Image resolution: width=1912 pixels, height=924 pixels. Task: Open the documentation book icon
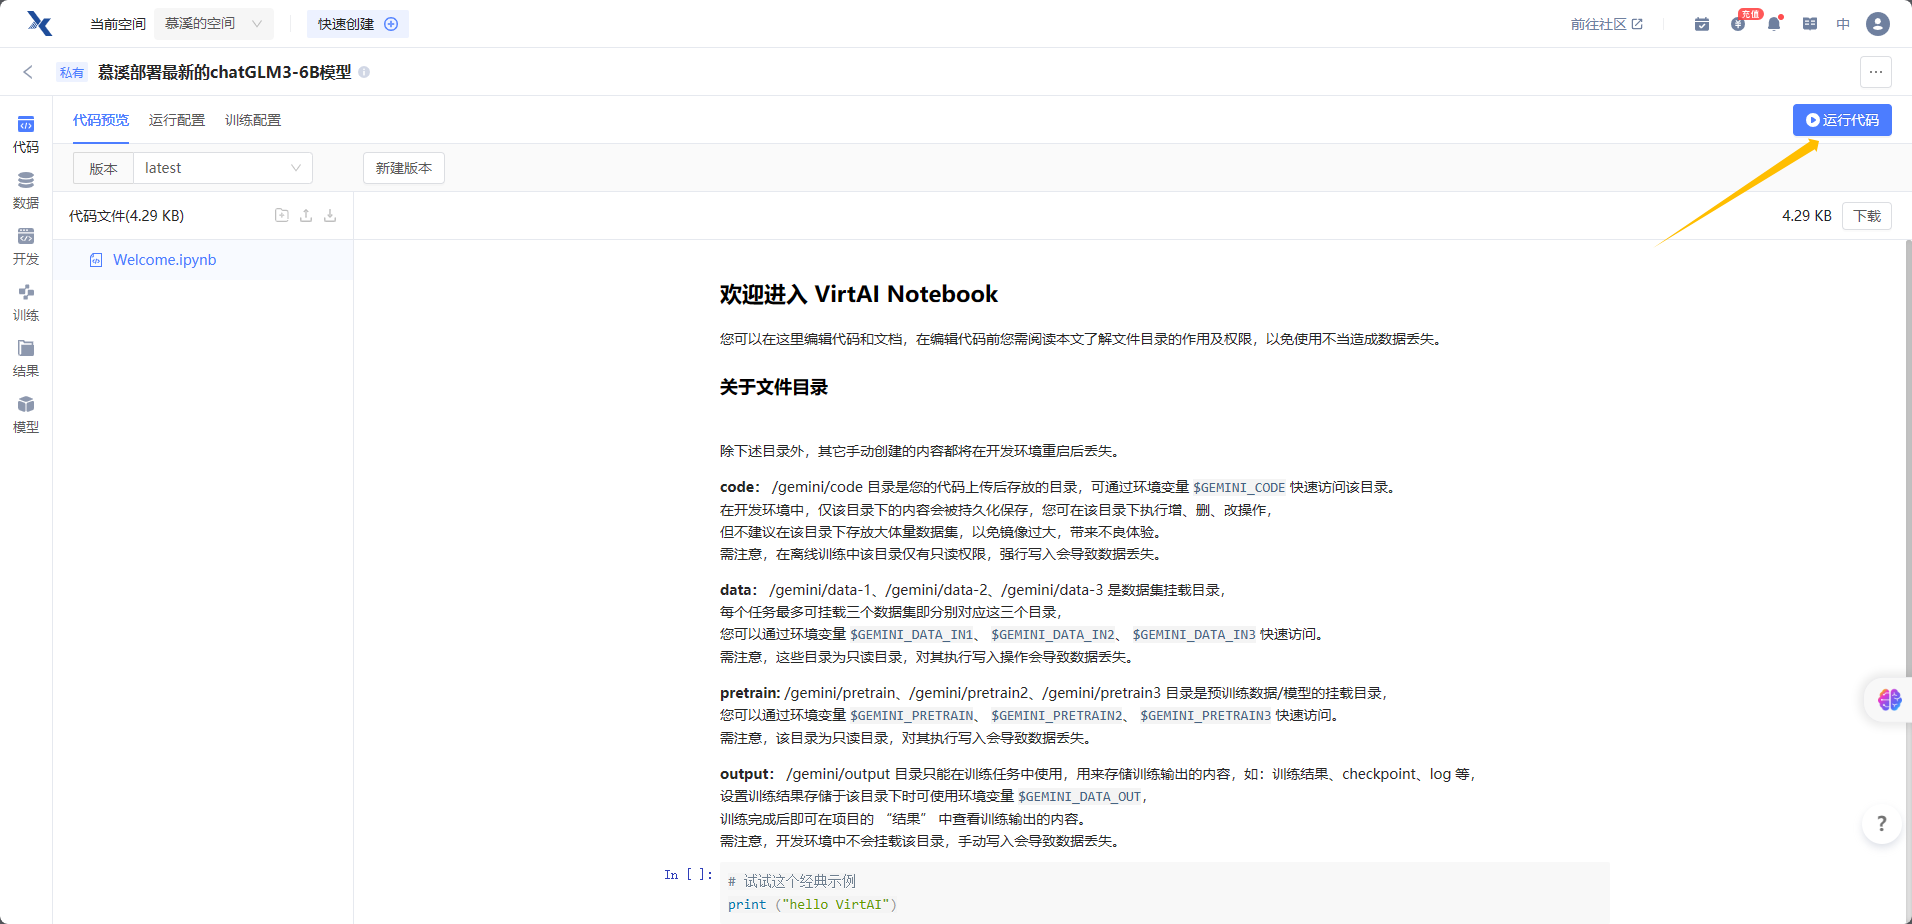[1810, 24]
